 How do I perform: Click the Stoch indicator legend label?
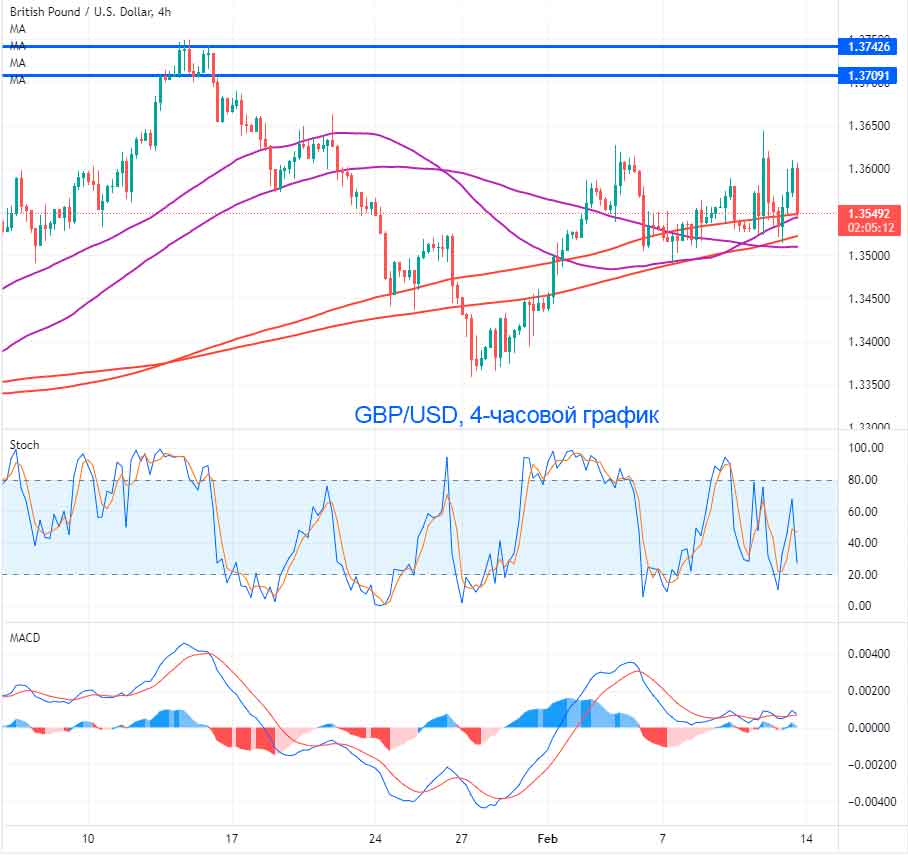click(23, 445)
